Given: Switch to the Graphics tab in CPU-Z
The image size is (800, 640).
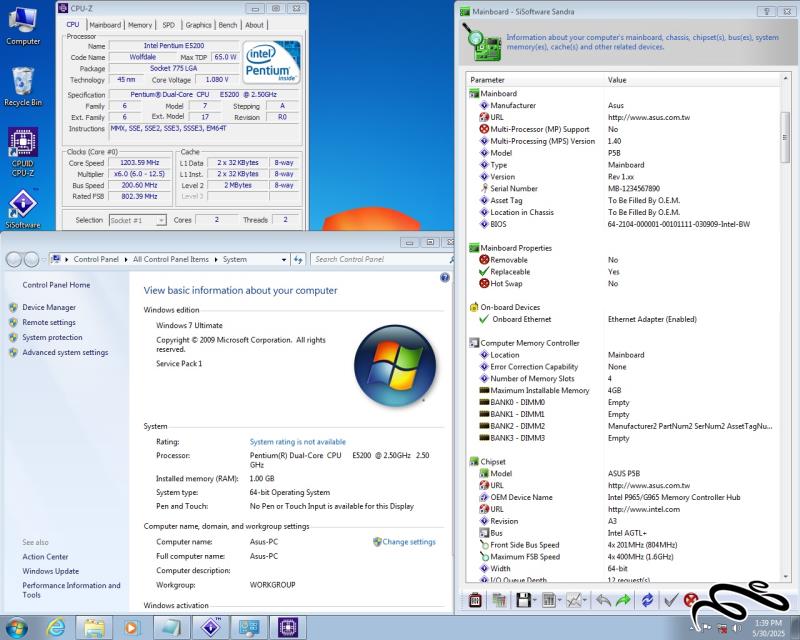Looking at the screenshot, I should pos(198,25).
